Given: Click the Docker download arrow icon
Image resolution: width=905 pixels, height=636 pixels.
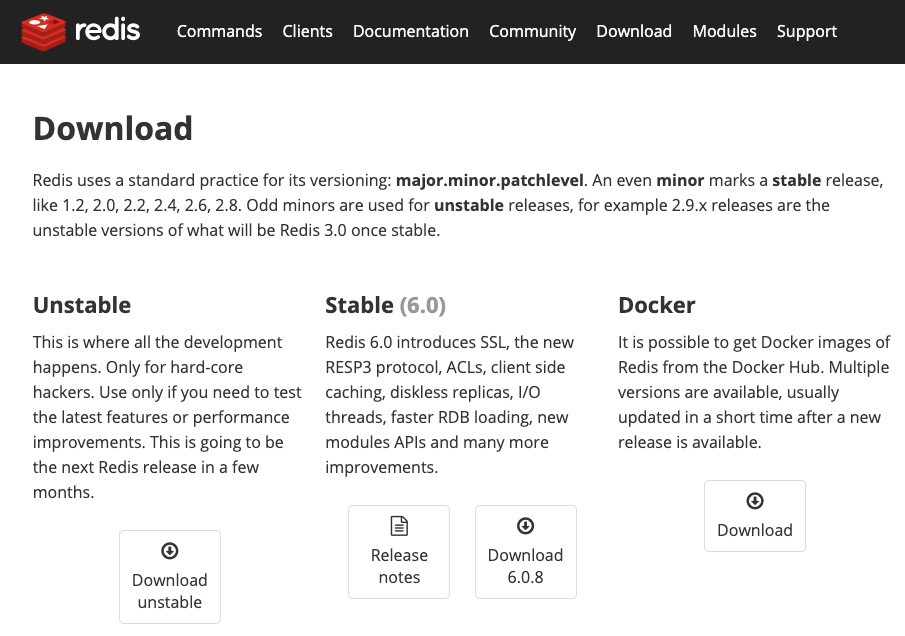Looking at the screenshot, I should [x=755, y=501].
